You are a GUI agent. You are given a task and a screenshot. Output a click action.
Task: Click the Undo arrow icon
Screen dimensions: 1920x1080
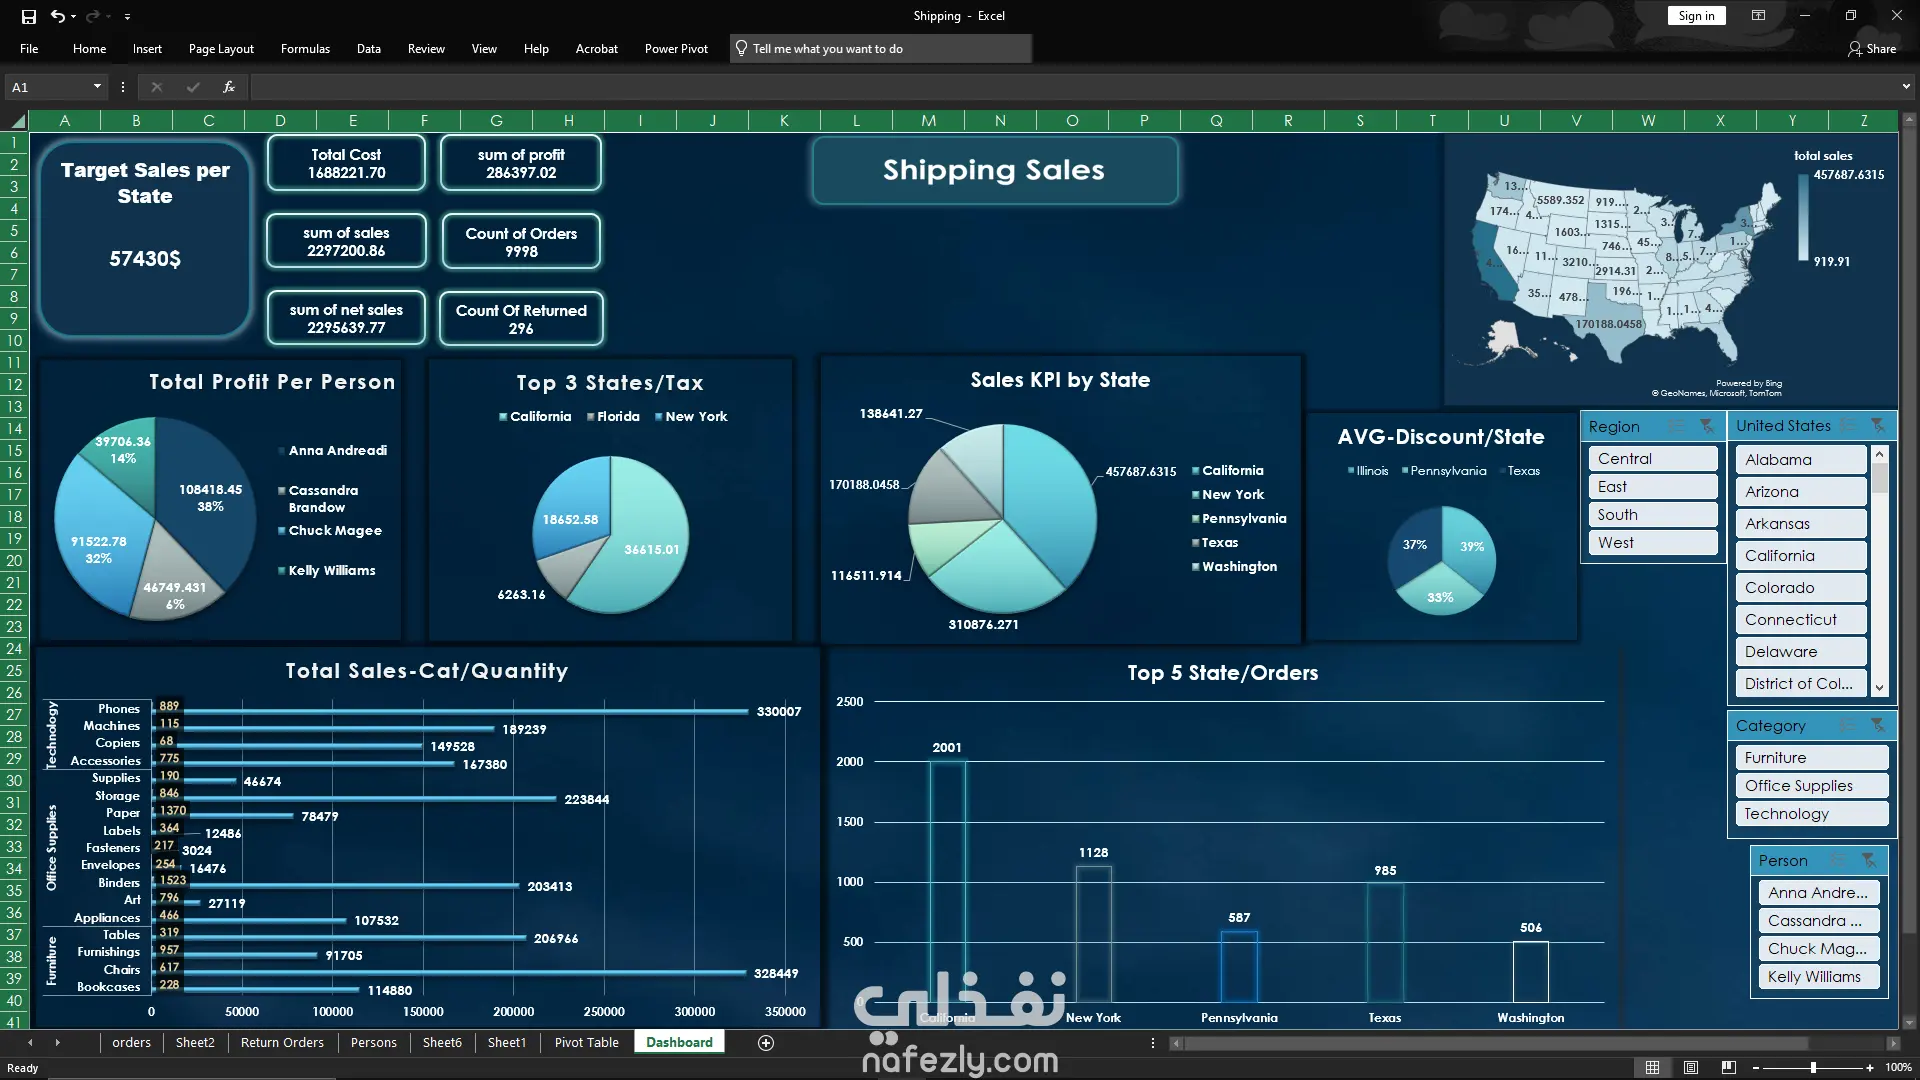[x=58, y=16]
